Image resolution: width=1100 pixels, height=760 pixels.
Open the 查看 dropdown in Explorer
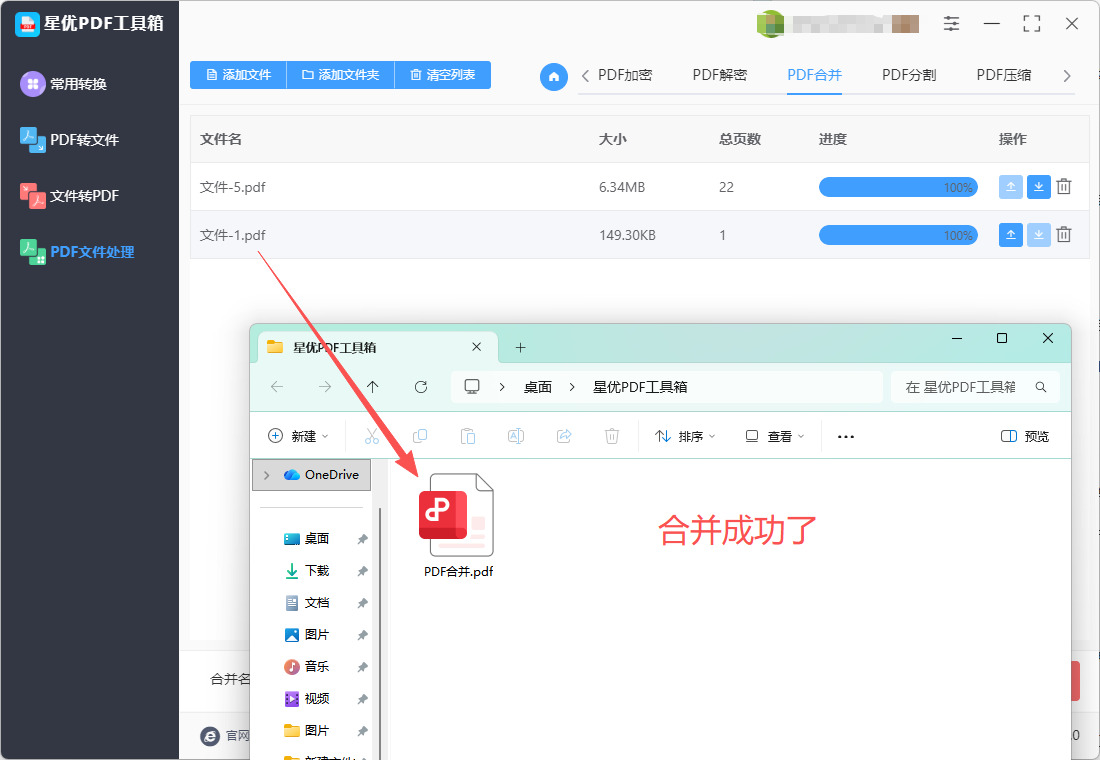[x=774, y=436]
